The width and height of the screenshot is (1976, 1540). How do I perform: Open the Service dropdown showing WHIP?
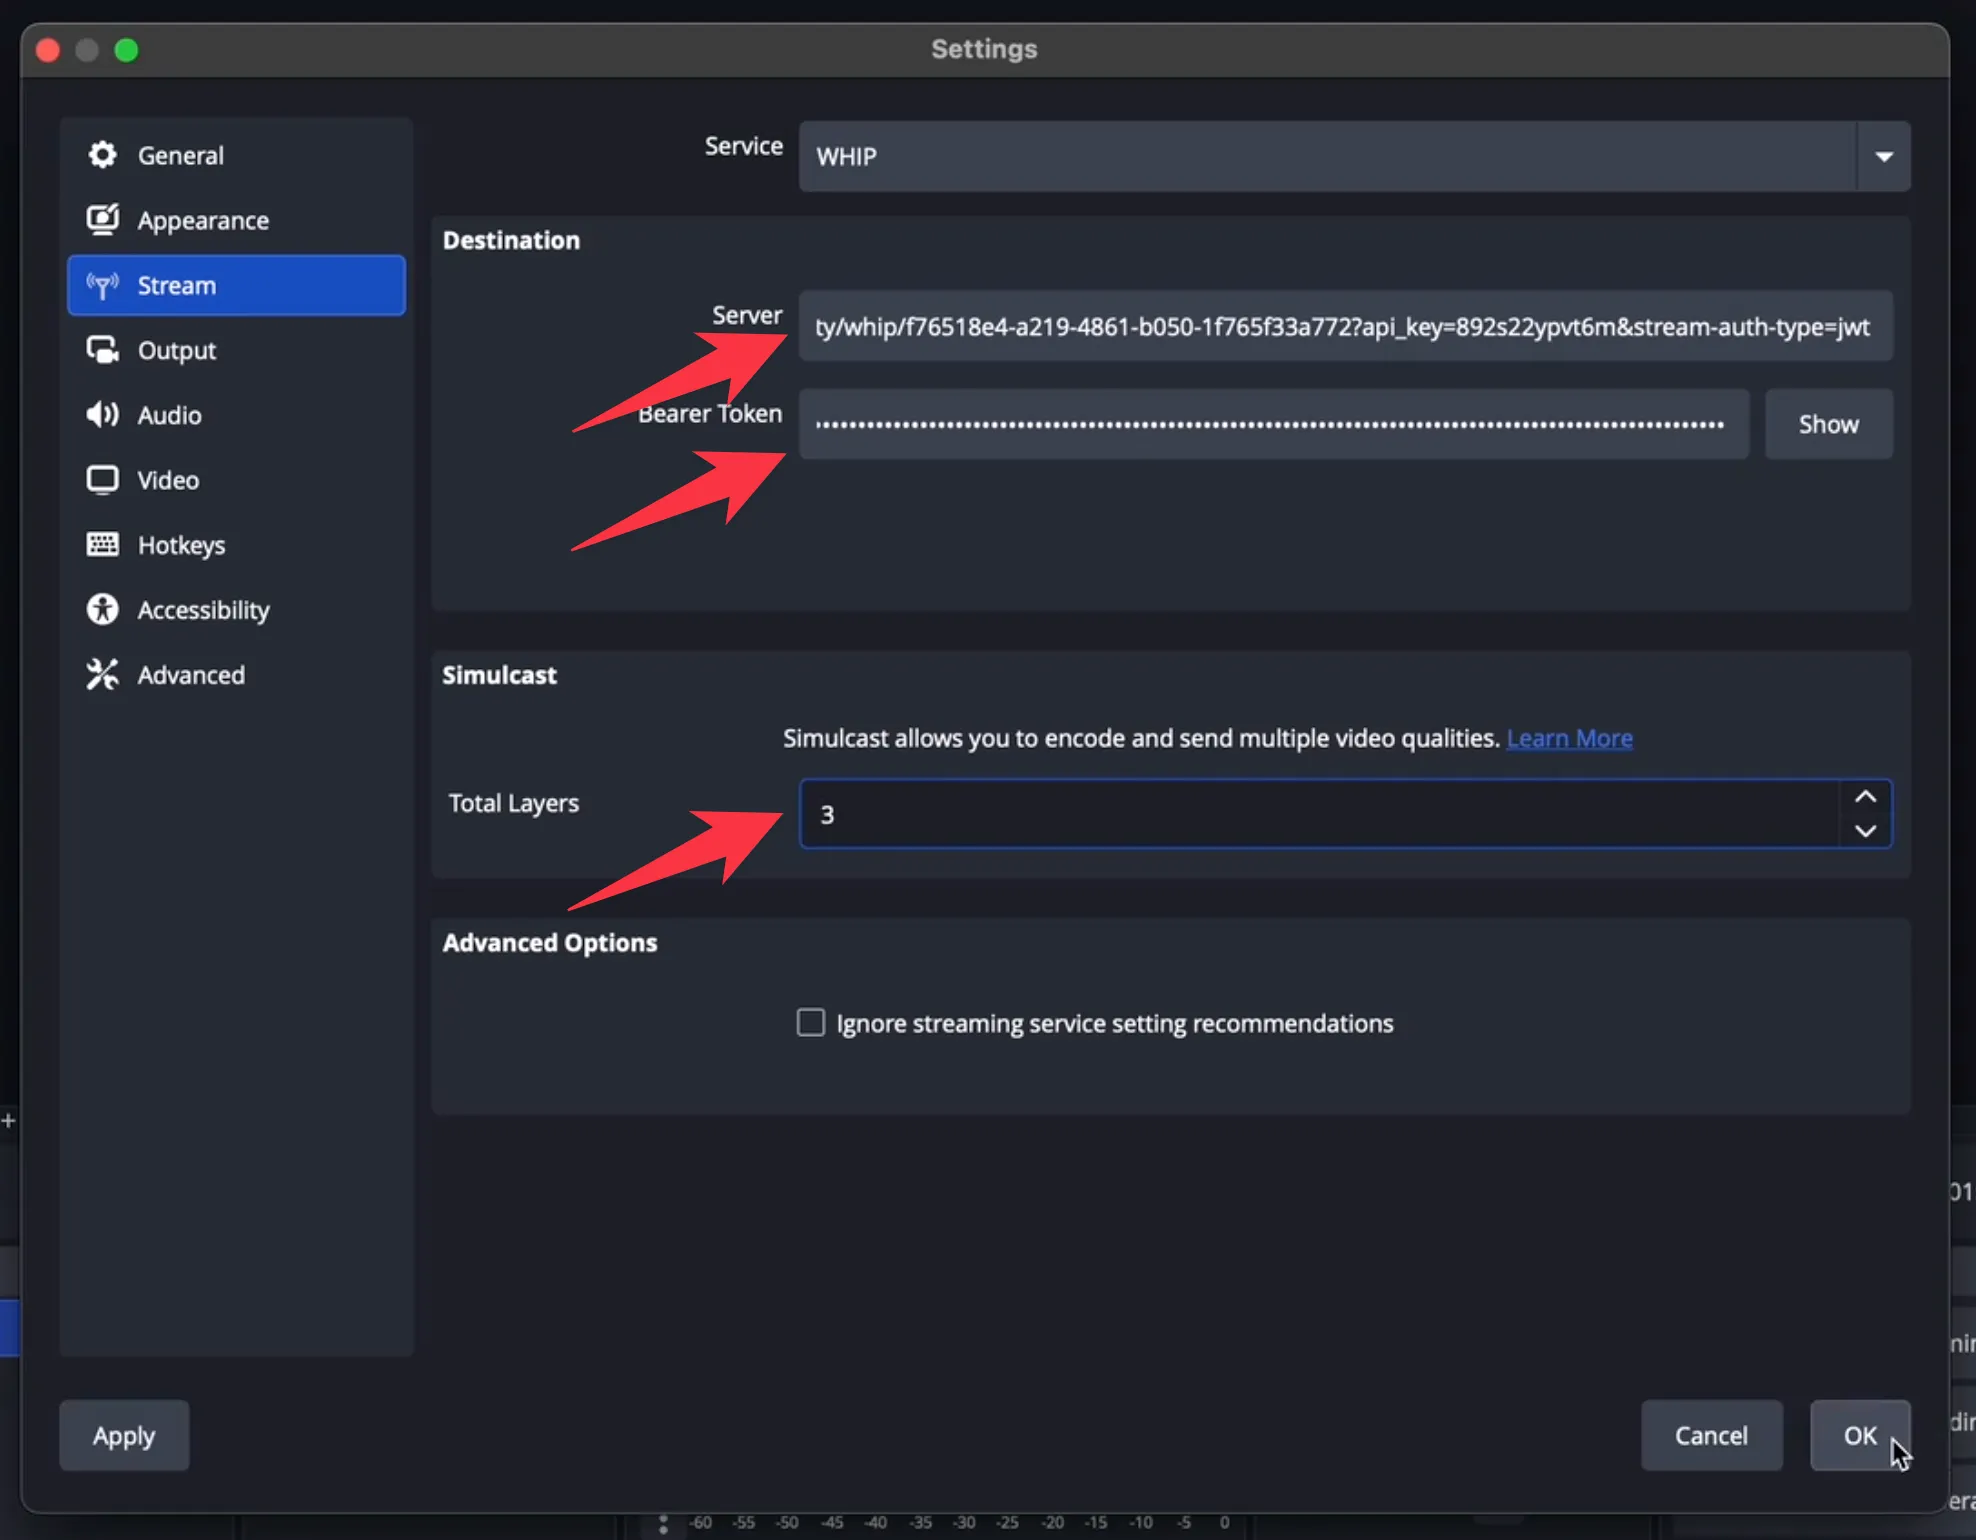click(x=1884, y=156)
